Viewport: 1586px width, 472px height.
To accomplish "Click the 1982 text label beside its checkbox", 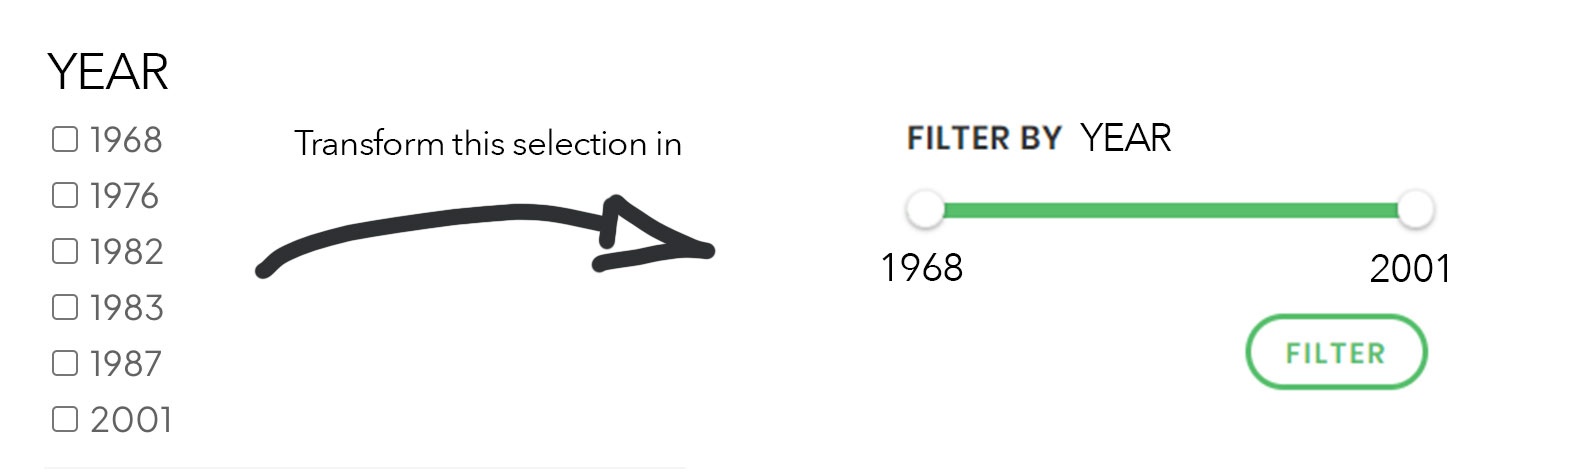I will tap(127, 252).
